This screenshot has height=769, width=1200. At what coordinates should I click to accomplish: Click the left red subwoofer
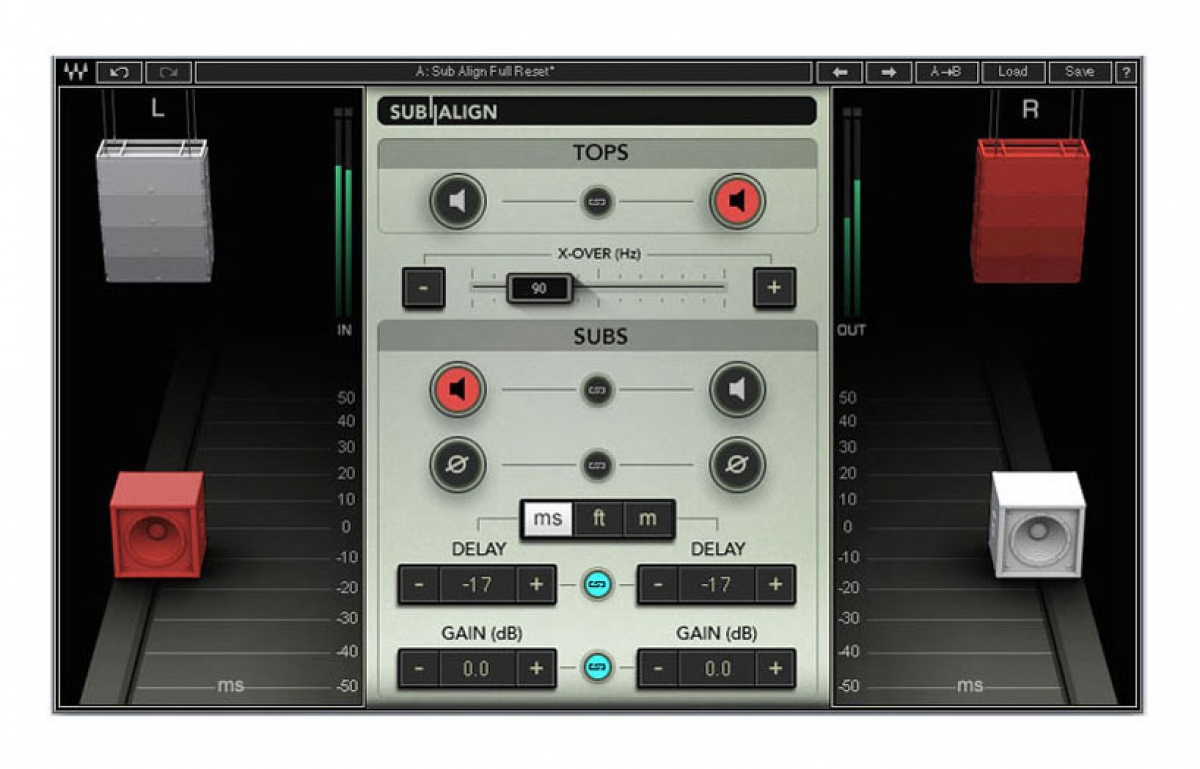coord(158,525)
